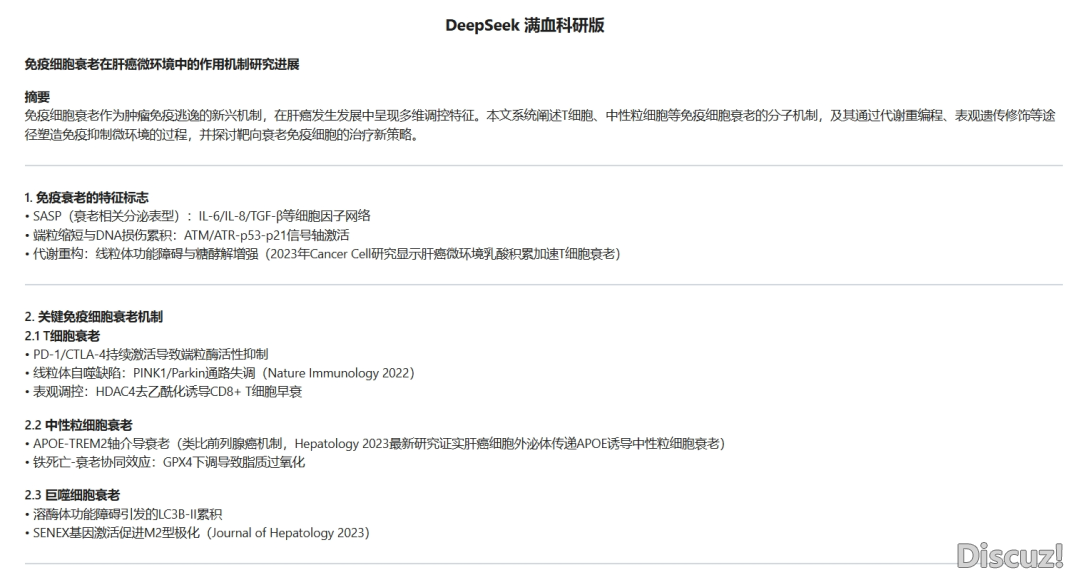Select the heading "免疫细胞衰老在肝癌微环境中的作用机制研究进展"
This screenshot has height=580, width=1080.
coord(162,65)
